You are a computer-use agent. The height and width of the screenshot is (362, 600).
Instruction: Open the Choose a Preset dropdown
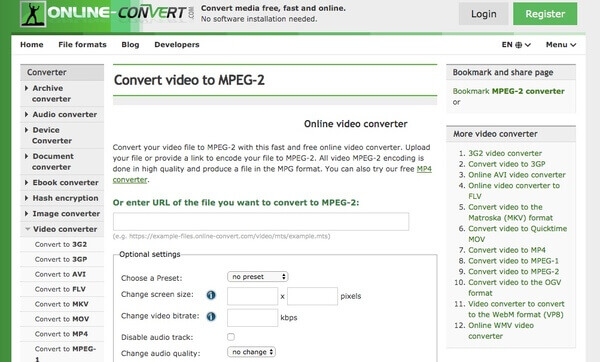[258, 277]
